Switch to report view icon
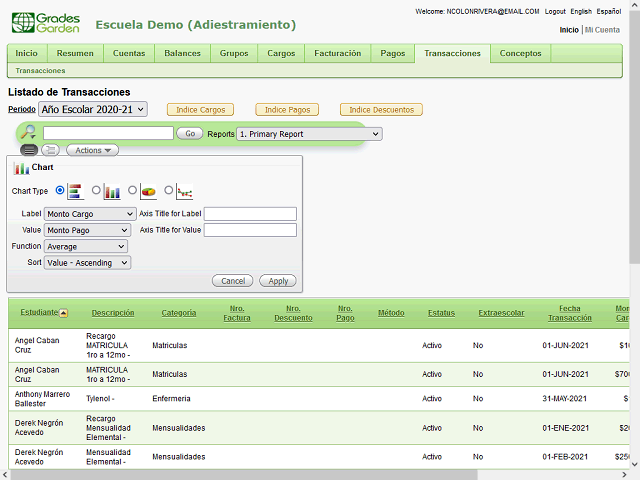 tap(30, 150)
